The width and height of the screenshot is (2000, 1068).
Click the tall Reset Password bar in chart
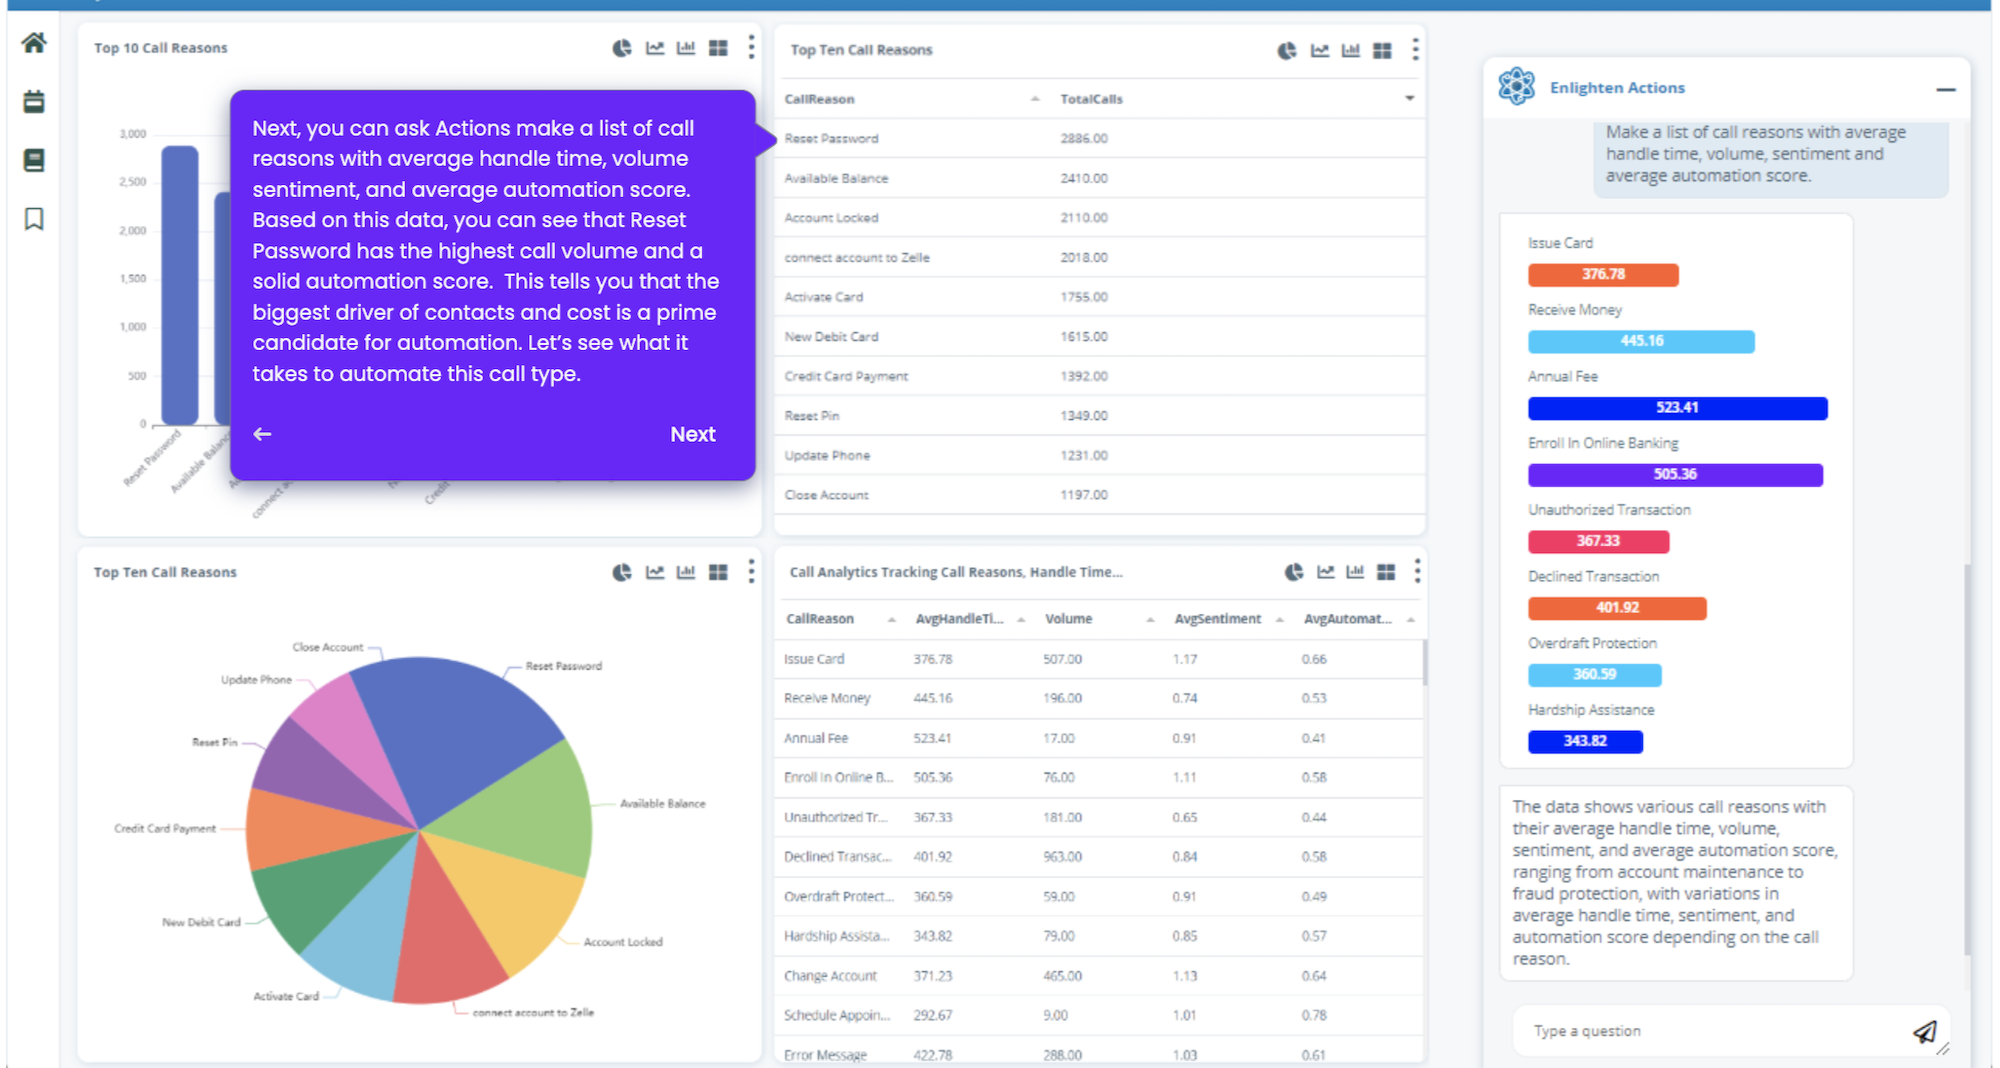(180, 285)
